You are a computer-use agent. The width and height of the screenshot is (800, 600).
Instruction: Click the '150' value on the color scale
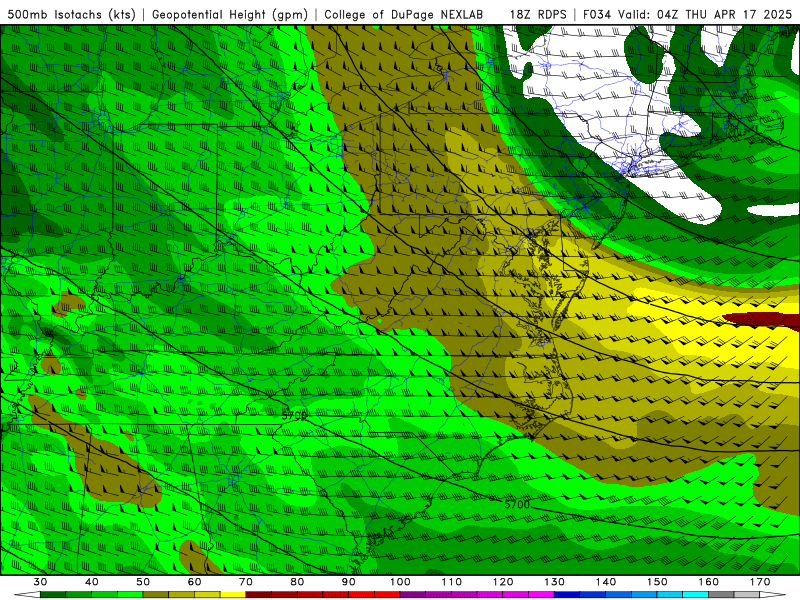pos(658,582)
